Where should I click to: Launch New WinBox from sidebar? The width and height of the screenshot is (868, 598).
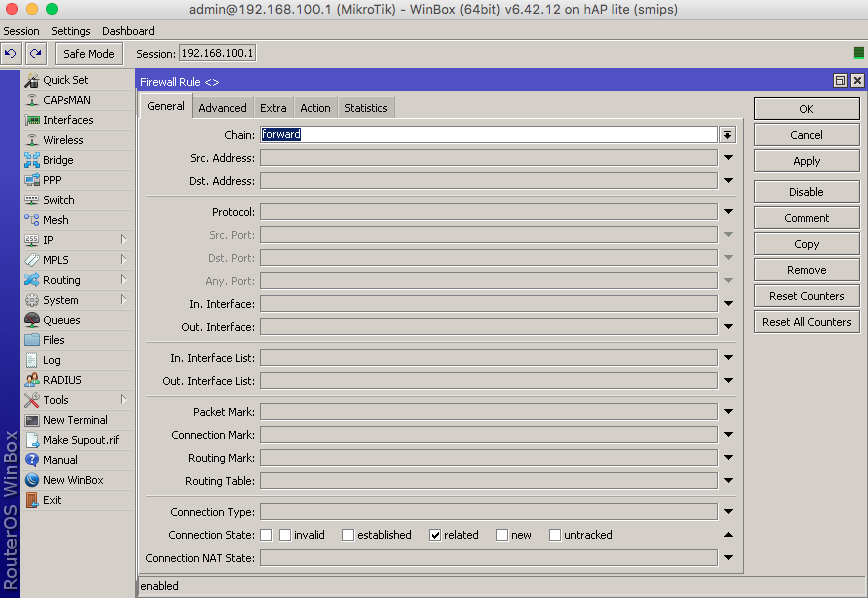click(x=78, y=480)
